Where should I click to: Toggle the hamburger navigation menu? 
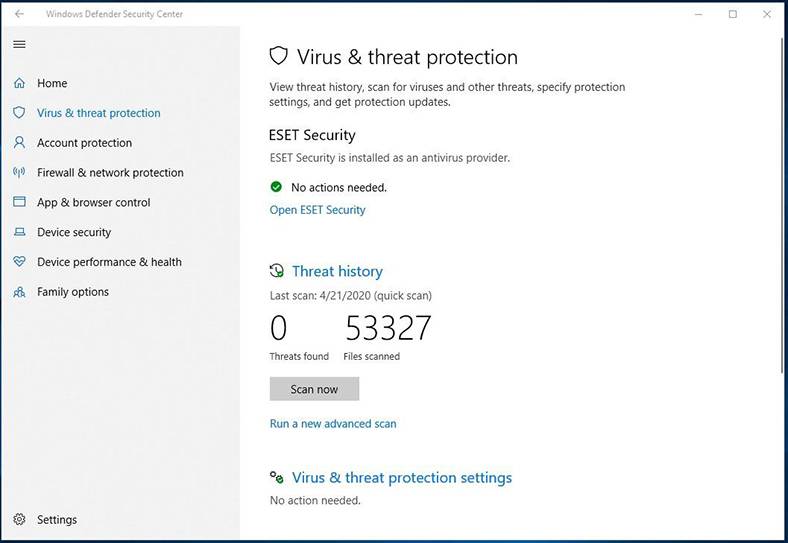[x=19, y=44]
